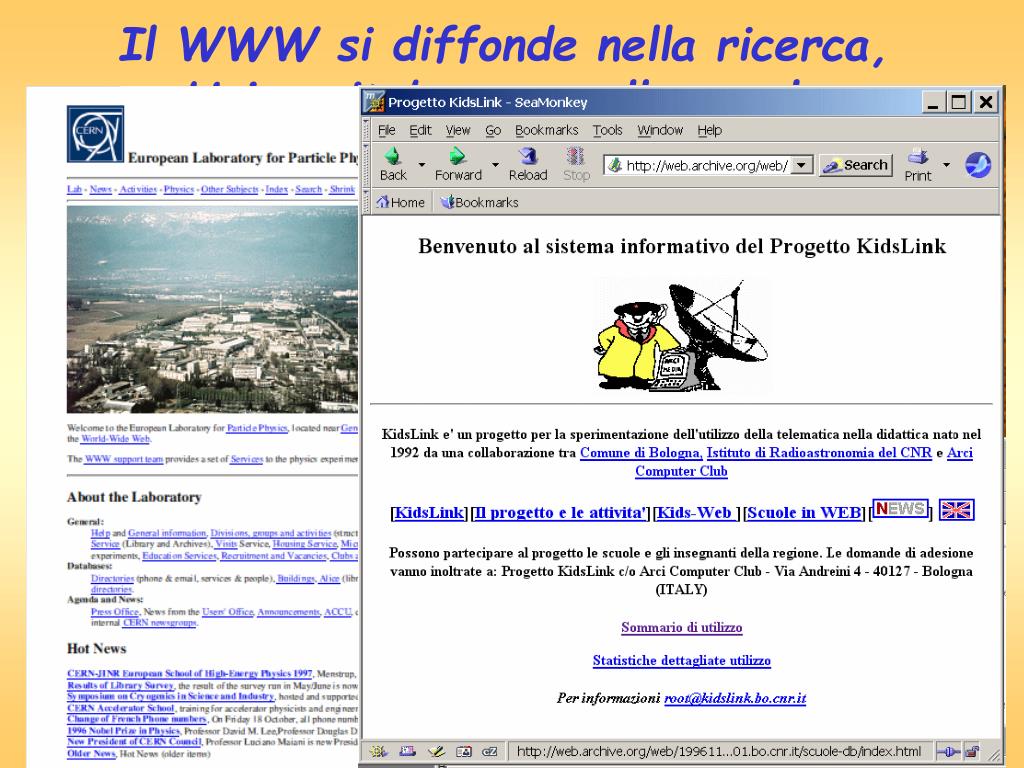
Task: Print the page using Print icon
Action: 918,165
